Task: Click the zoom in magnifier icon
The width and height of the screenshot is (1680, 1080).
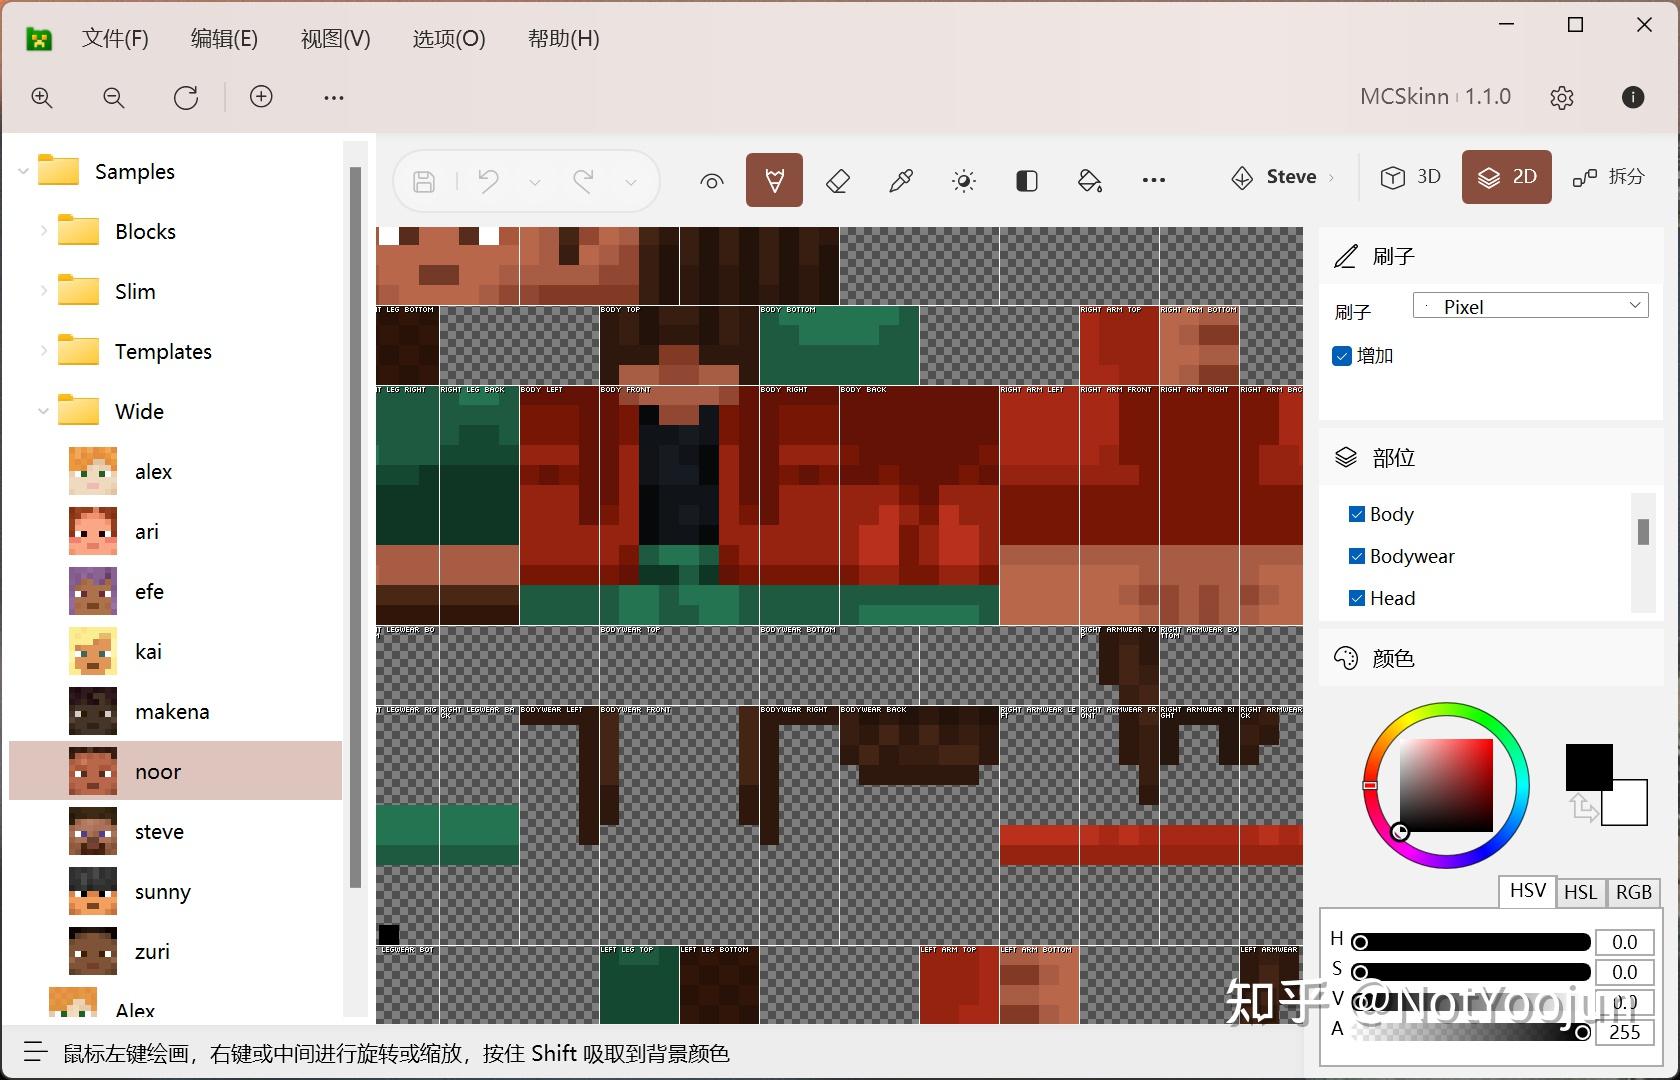Action: (x=42, y=97)
